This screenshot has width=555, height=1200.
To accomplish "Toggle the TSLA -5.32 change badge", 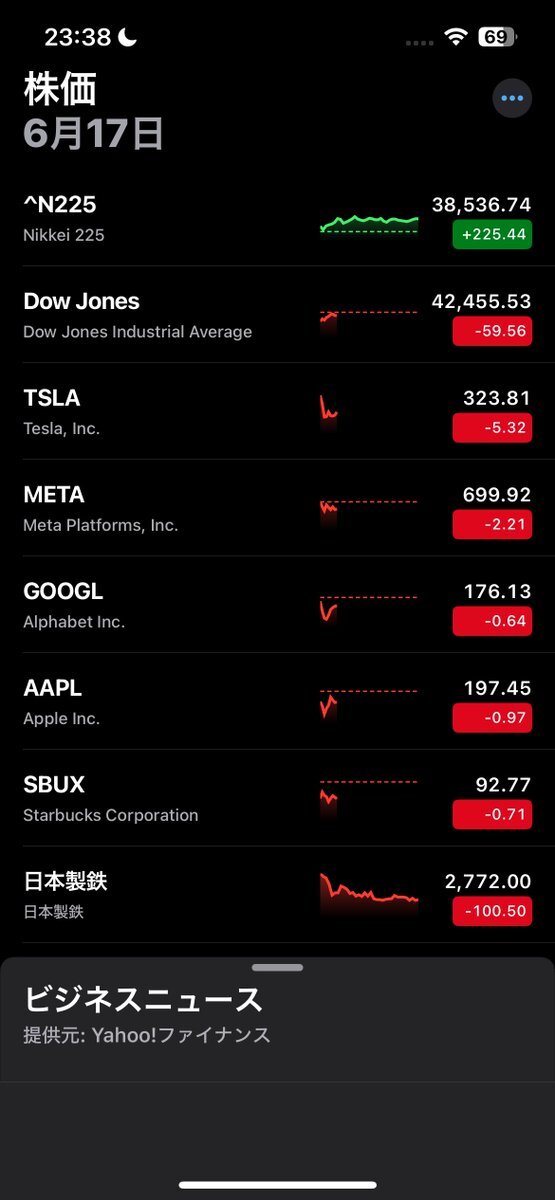I will click(492, 428).
